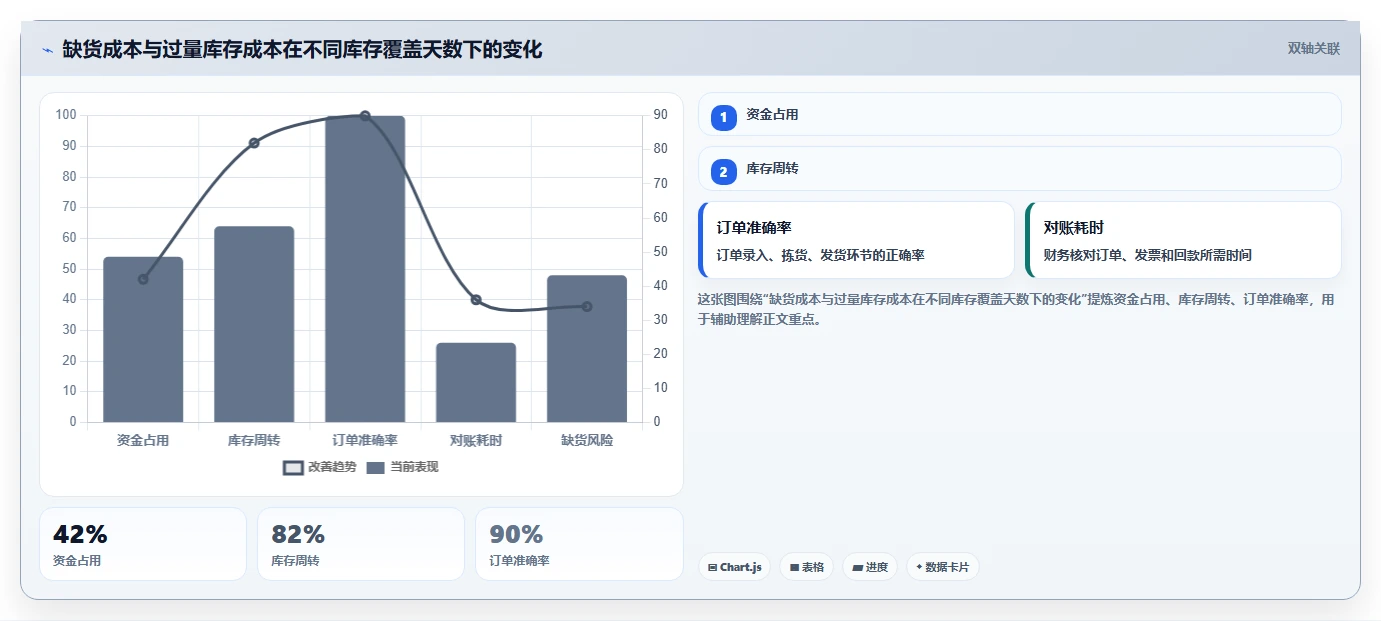Click the x-axis label 缺货风险
Screen dimensions: 1381x621
[587, 440]
